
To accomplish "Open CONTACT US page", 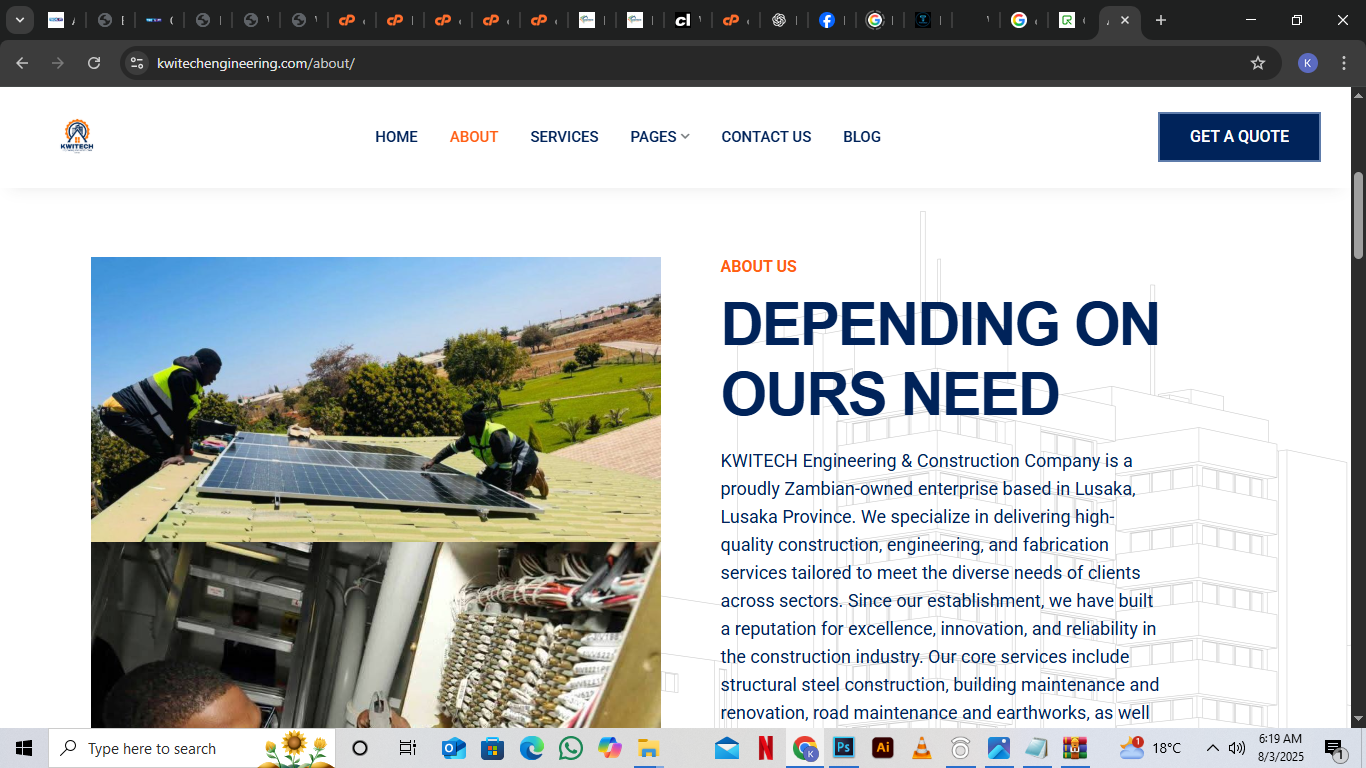I will [x=766, y=137].
